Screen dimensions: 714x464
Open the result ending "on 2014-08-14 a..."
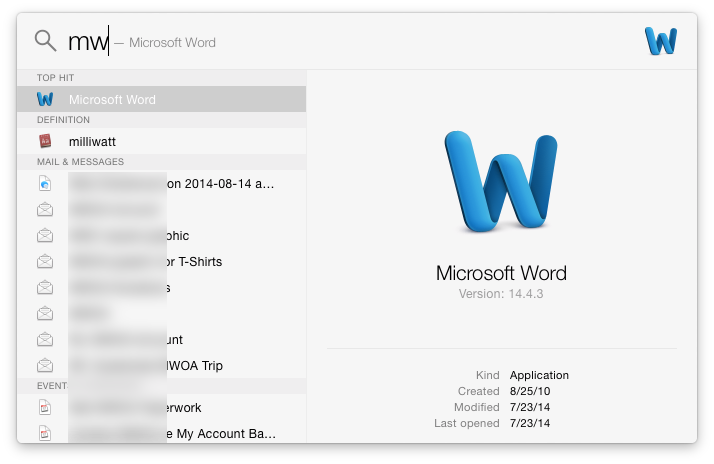(x=162, y=184)
